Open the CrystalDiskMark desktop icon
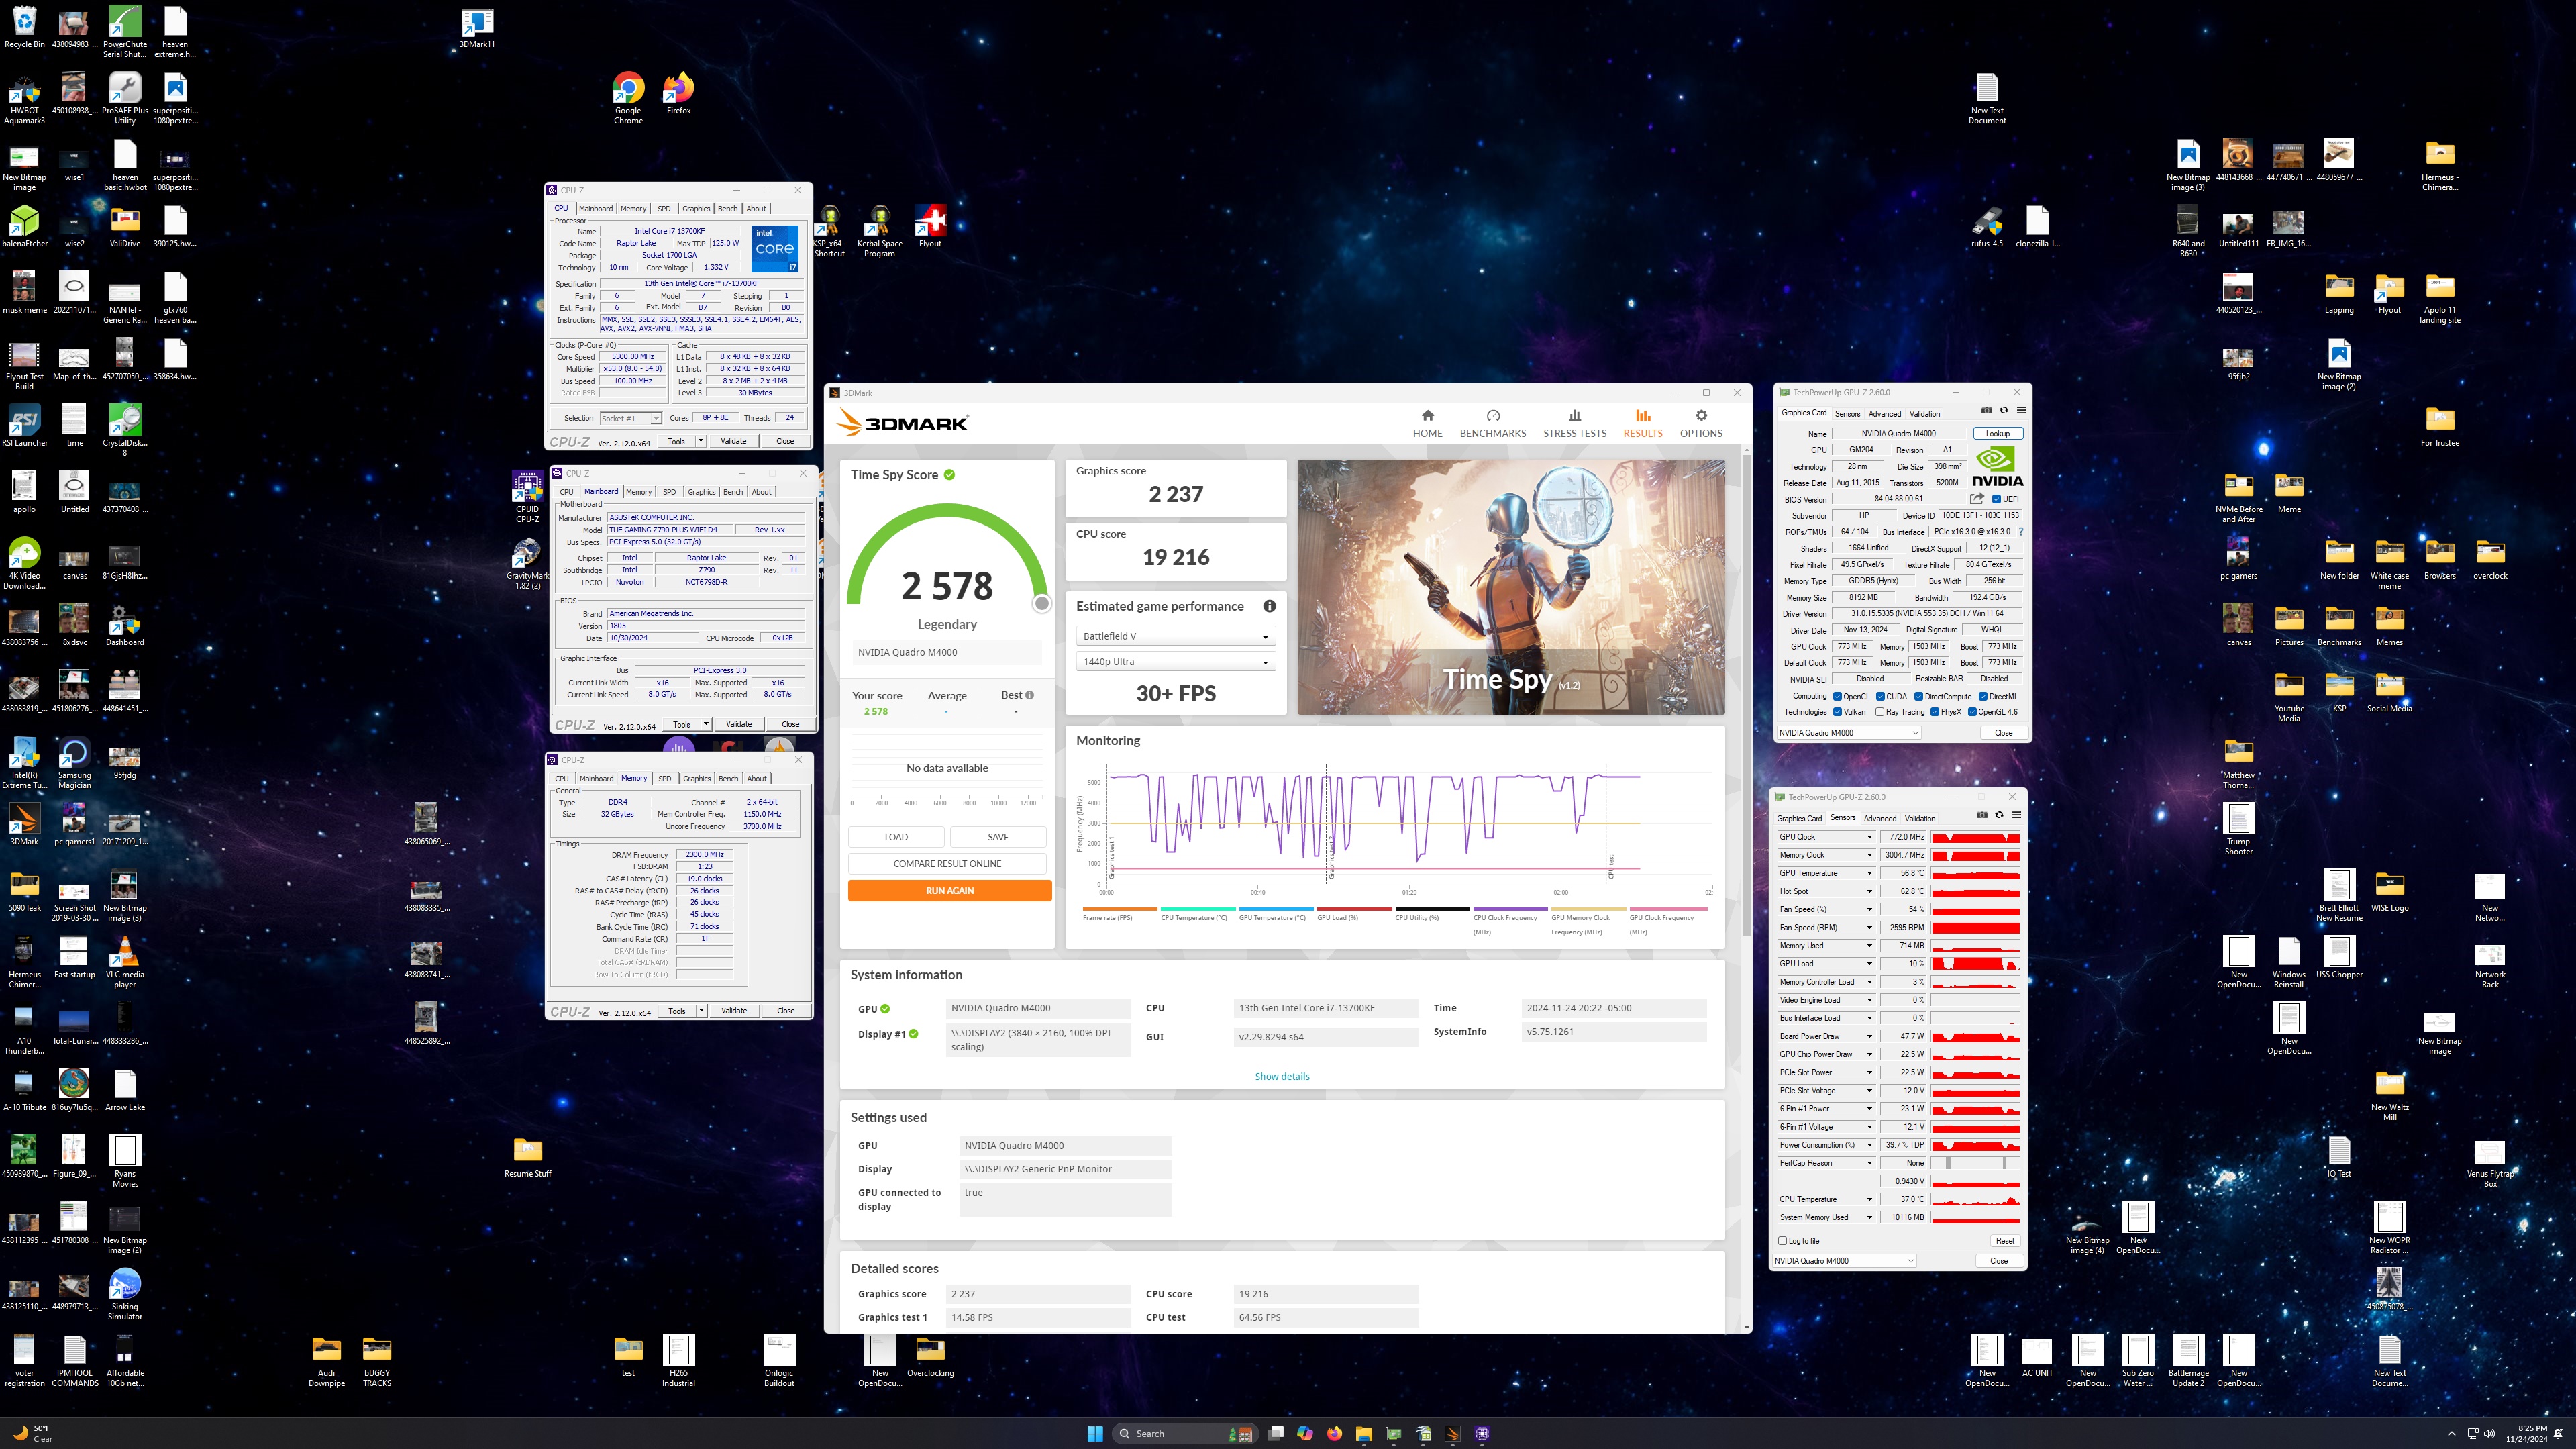The height and width of the screenshot is (1449, 2576). (x=125, y=430)
